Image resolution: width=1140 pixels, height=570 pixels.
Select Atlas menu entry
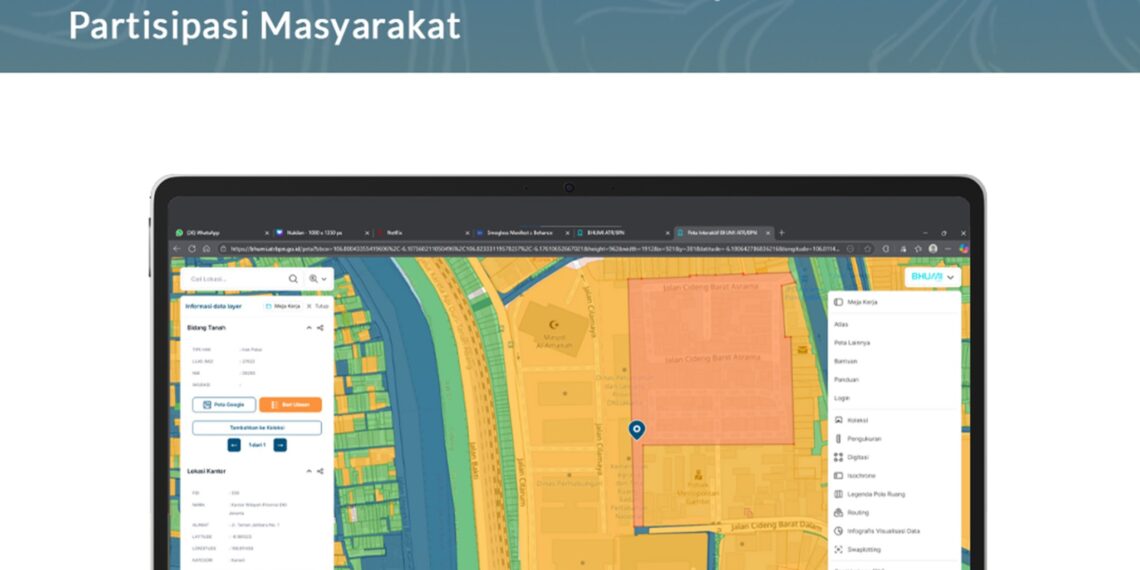[841, 324]
